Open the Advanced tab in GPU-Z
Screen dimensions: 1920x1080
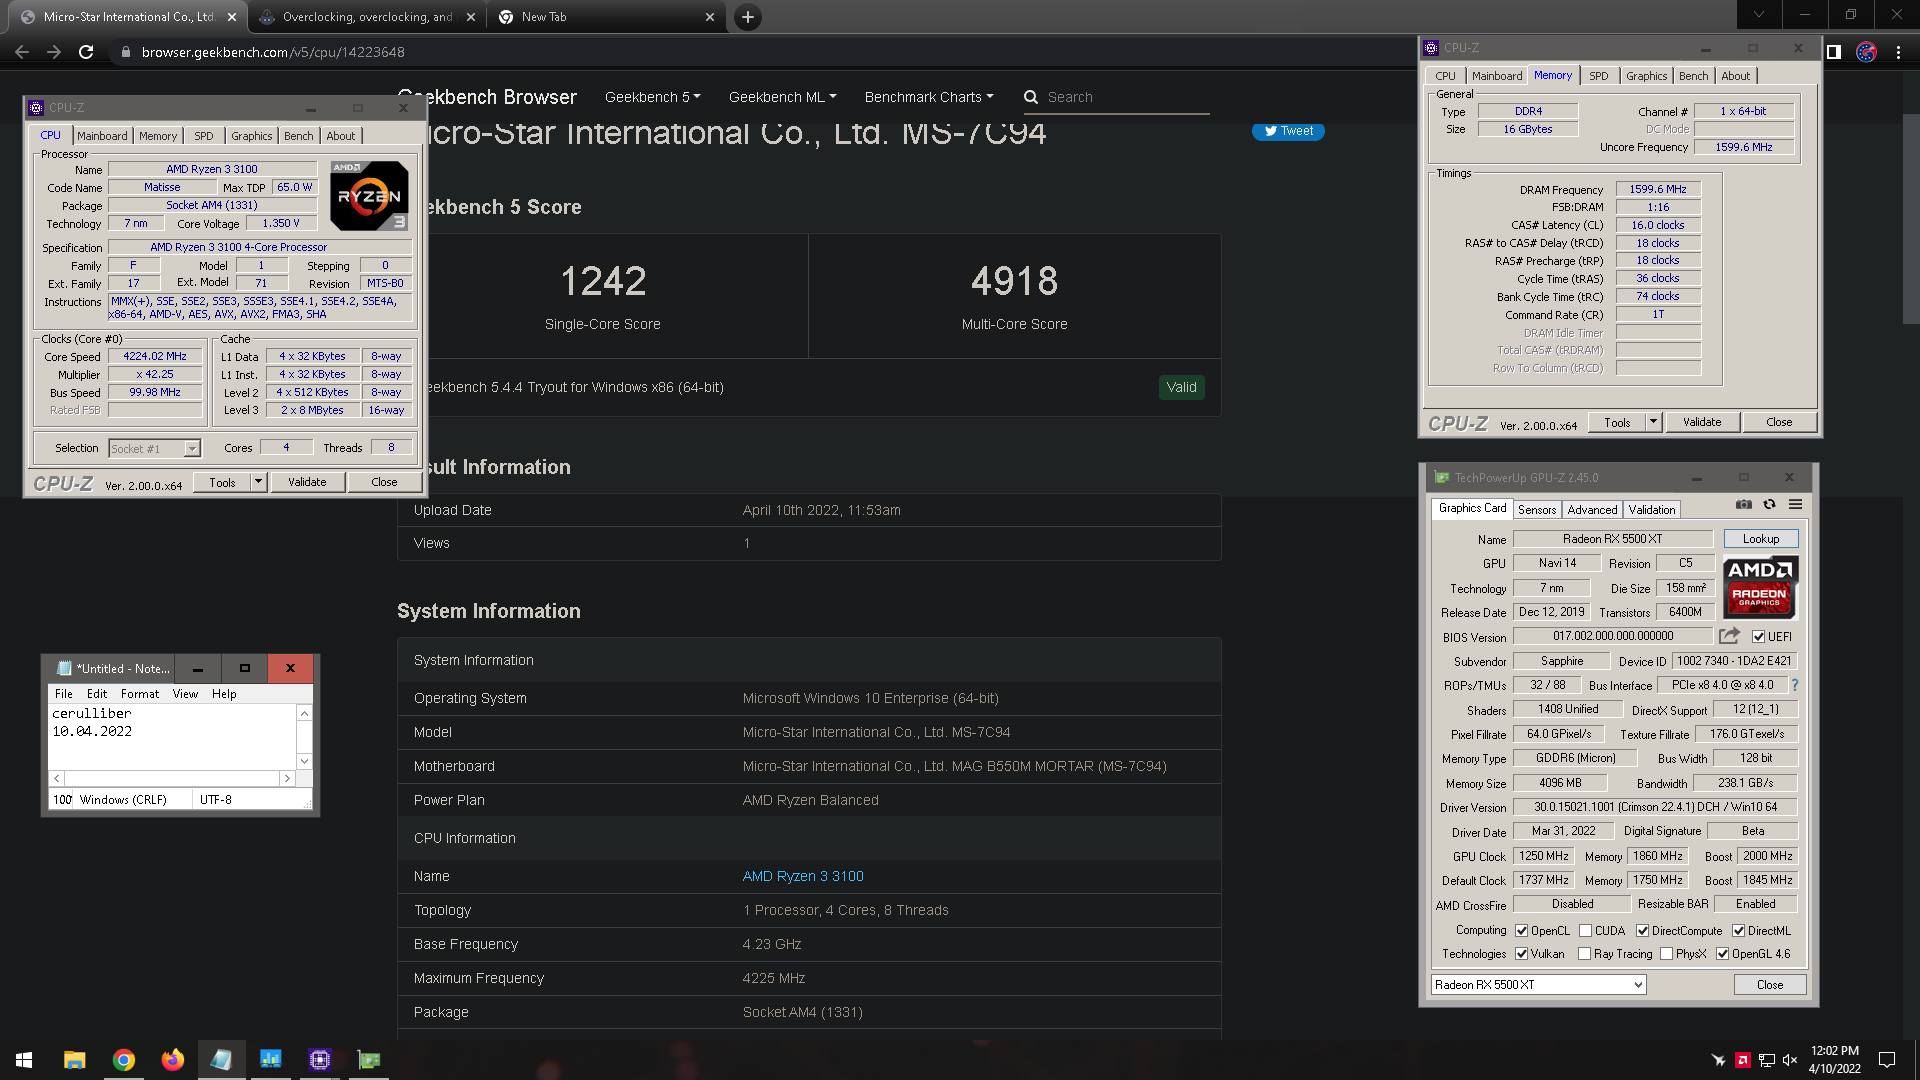pos(1592,510)
